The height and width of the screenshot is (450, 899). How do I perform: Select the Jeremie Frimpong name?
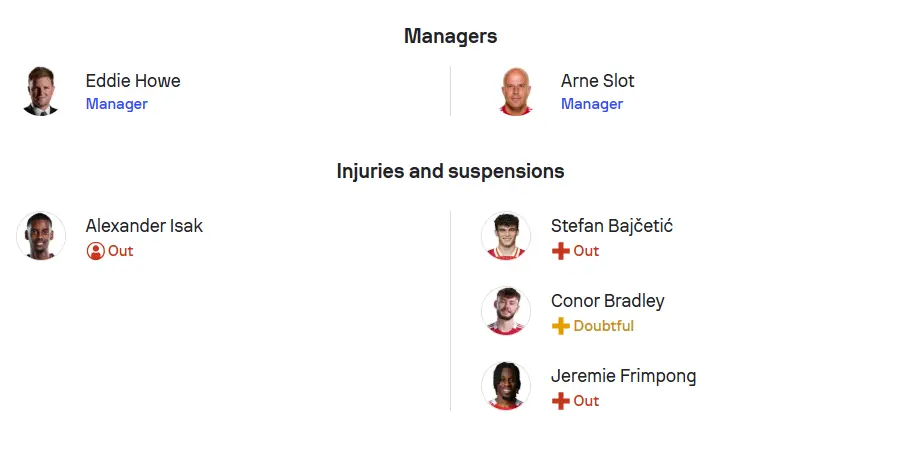[x=624, y=376]
